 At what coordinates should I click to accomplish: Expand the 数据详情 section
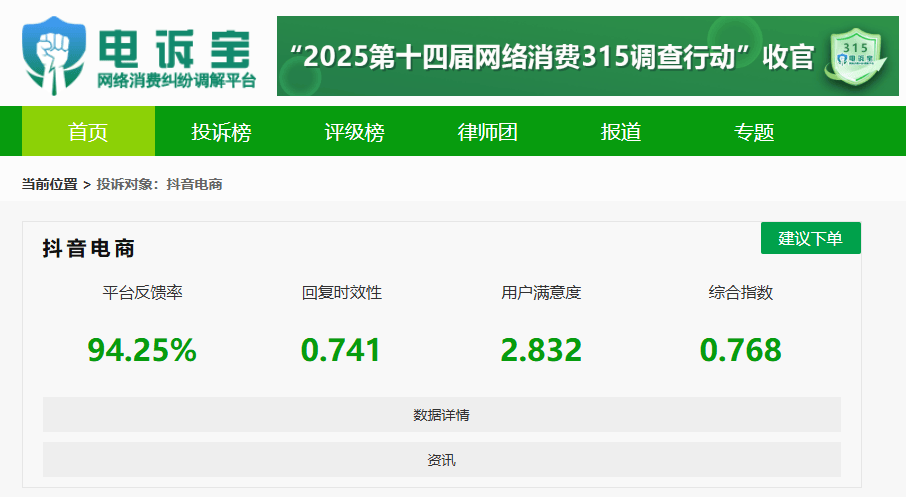click(x=441, y=415)
